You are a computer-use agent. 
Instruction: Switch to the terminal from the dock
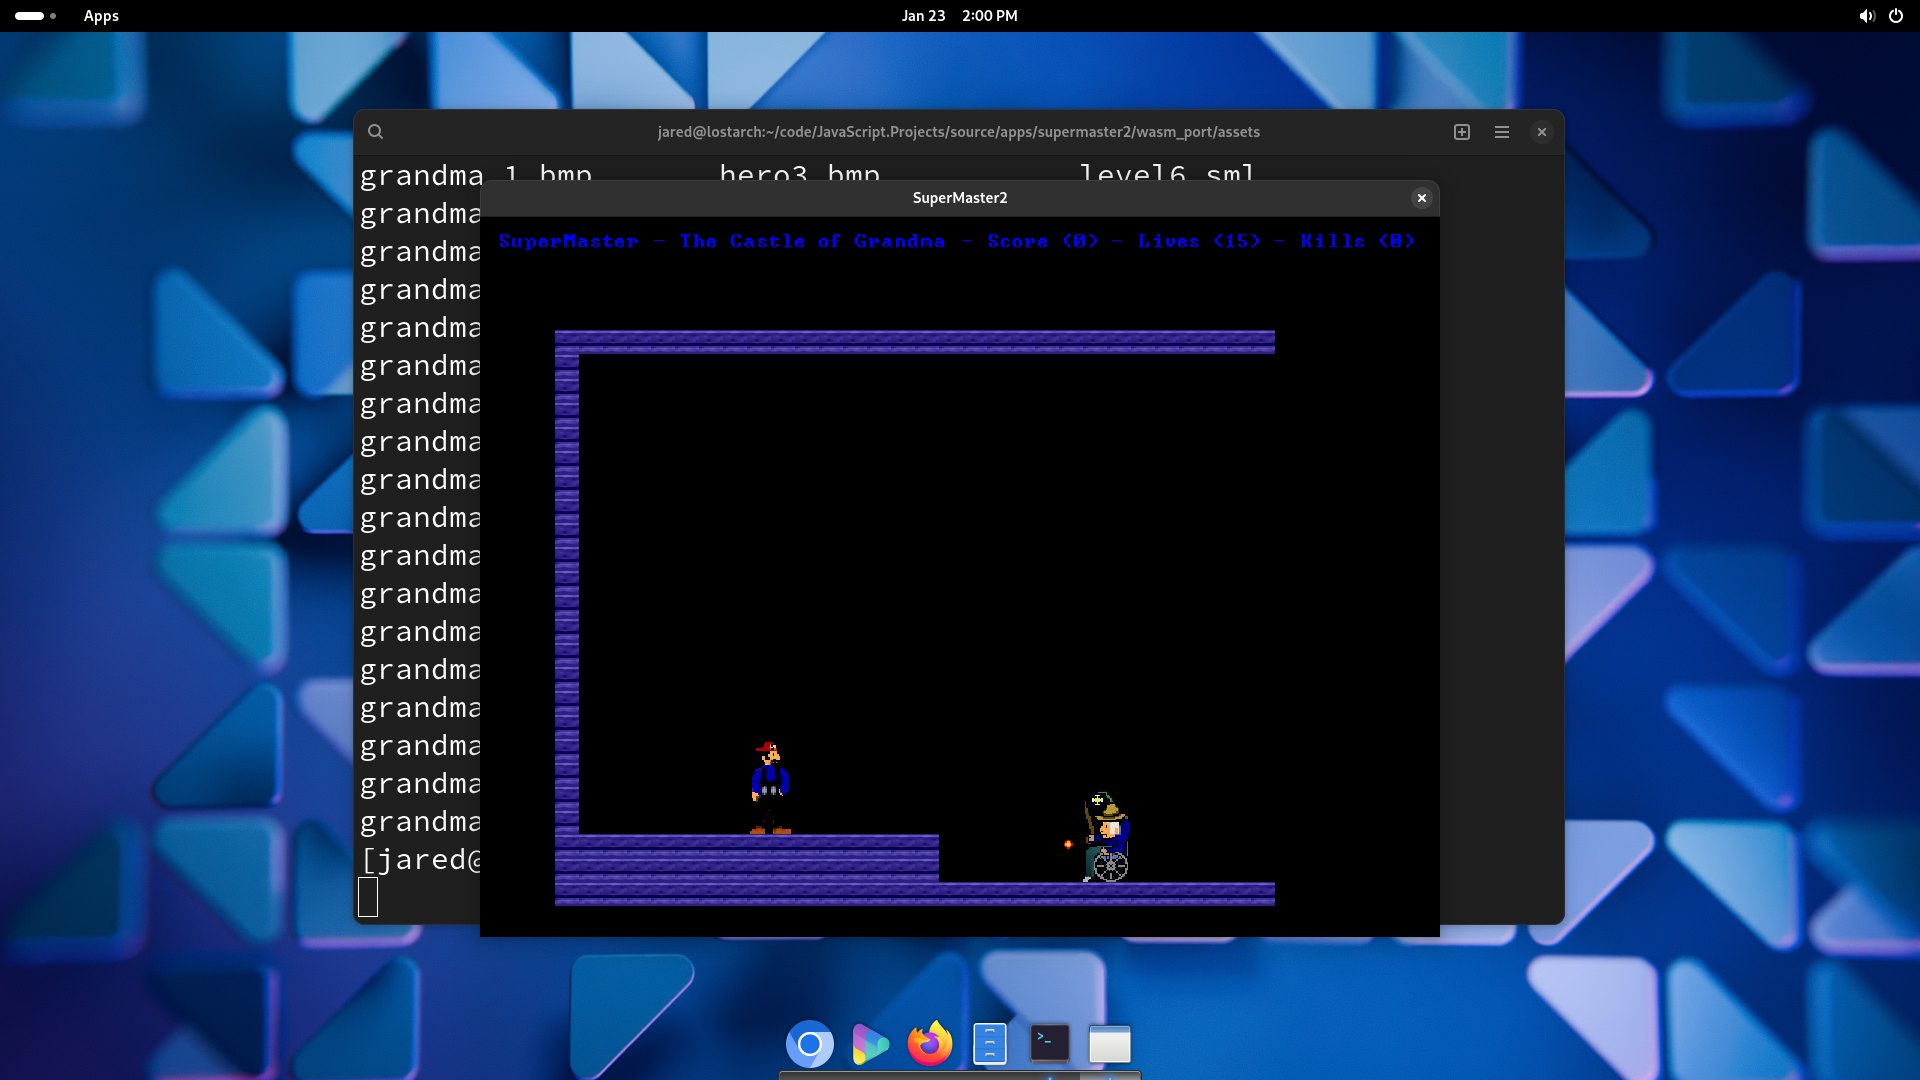(1050, 1044)
